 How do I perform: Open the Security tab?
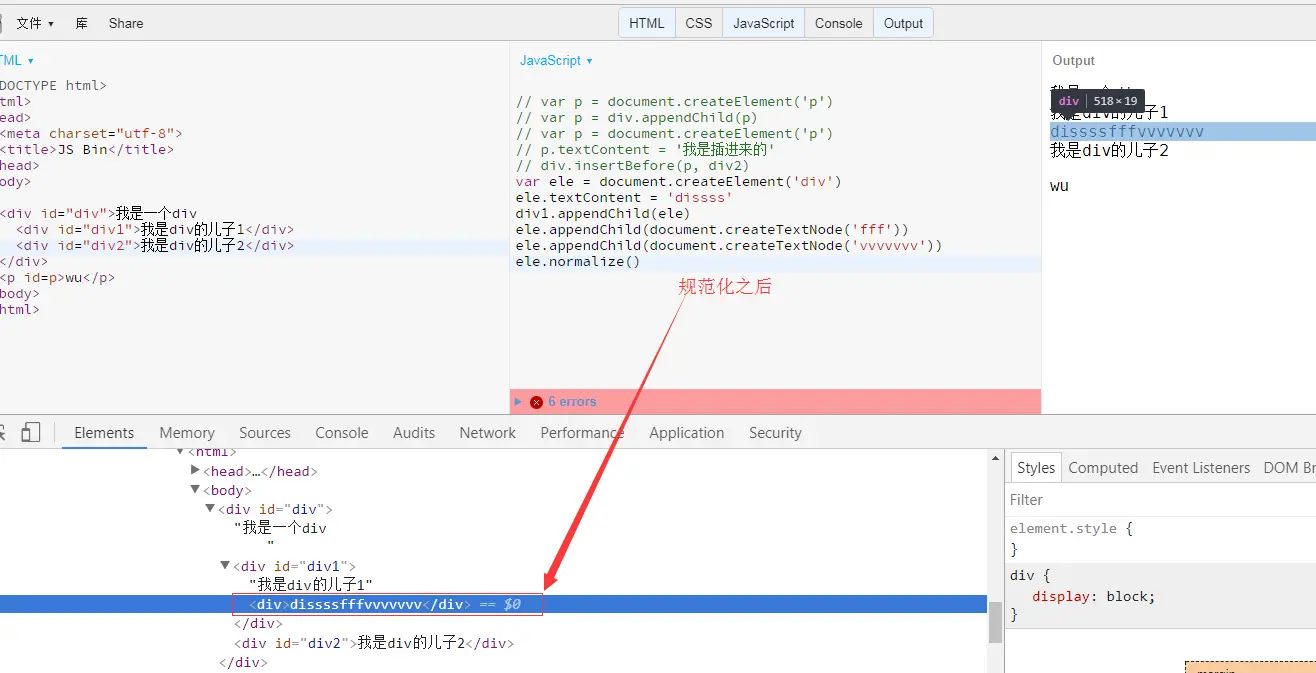coord(775,433)
